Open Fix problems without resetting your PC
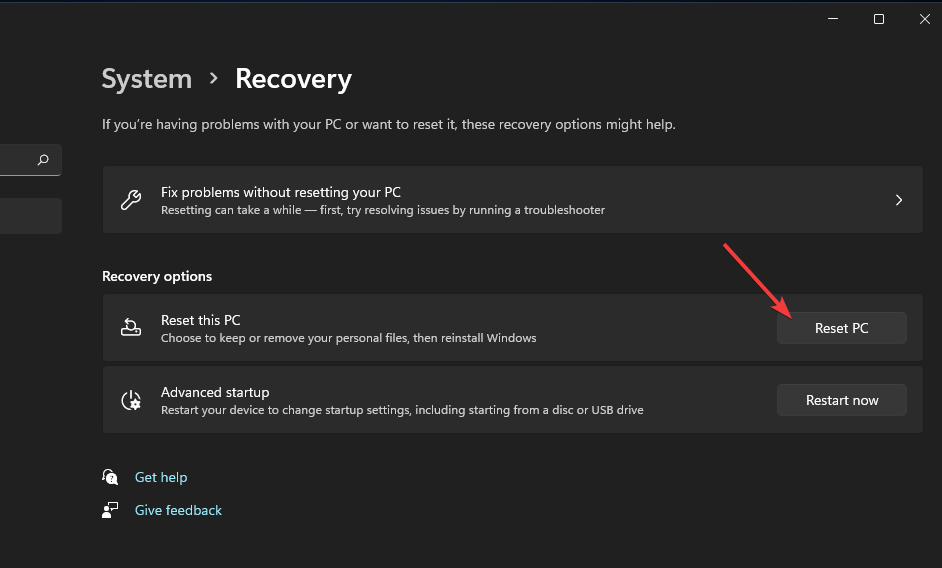Viewport: 942px width, 568px height. pyautogui.click(x=281, y=192)
